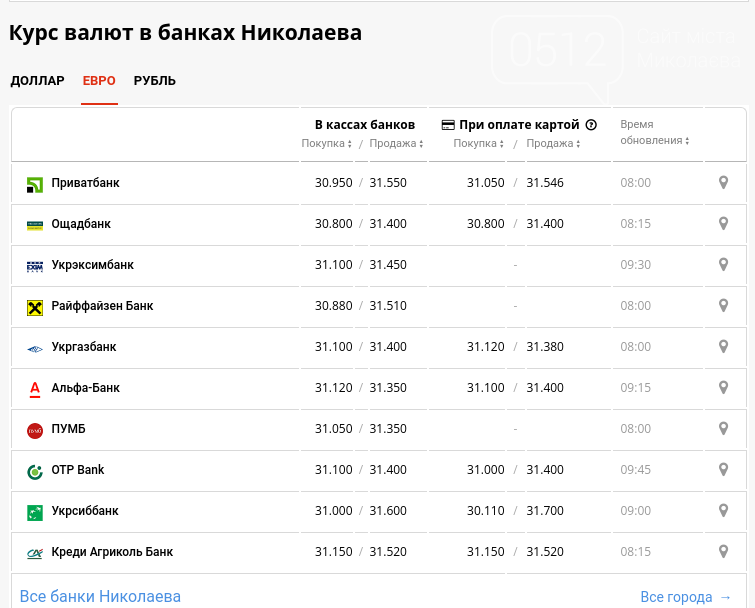
Task: Open map location for Ощадбанк
Action: coord(723,224)
